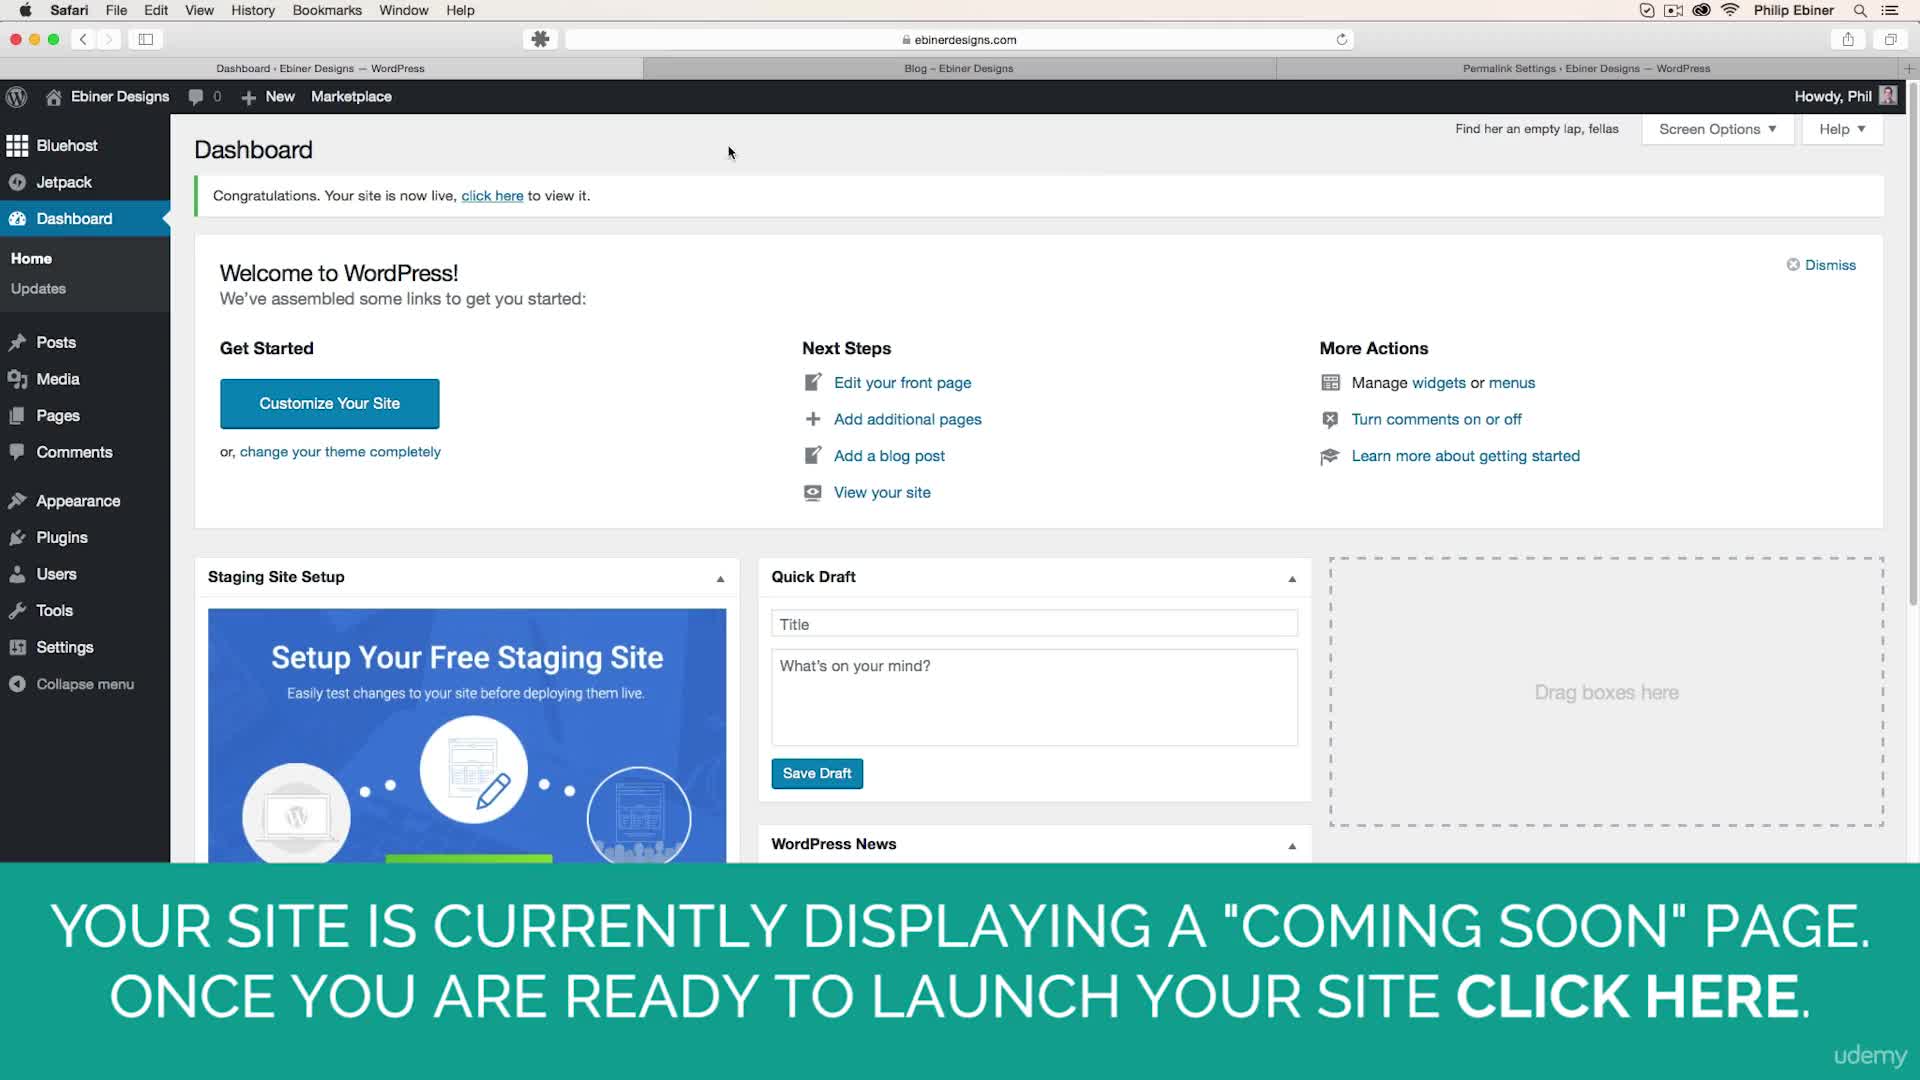The image size is (1920, 1080).
Task: Click the Media icon in sidebar
Action: click(x=17, y=379)
